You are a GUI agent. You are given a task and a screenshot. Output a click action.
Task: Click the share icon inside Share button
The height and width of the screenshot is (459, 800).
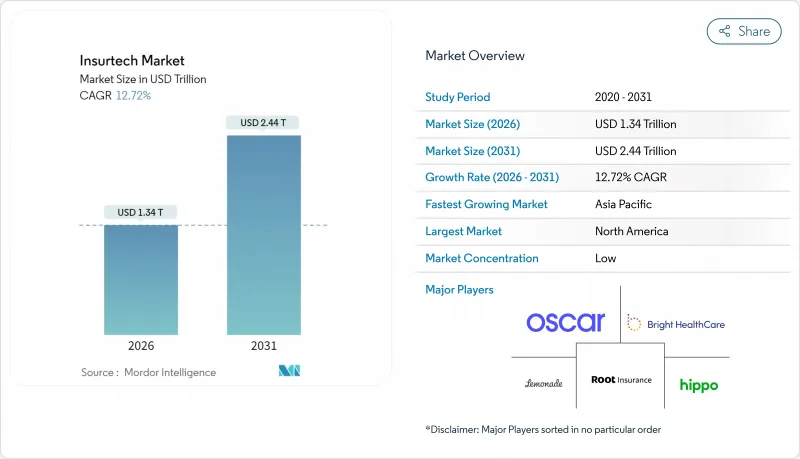(x=724, y=31)
